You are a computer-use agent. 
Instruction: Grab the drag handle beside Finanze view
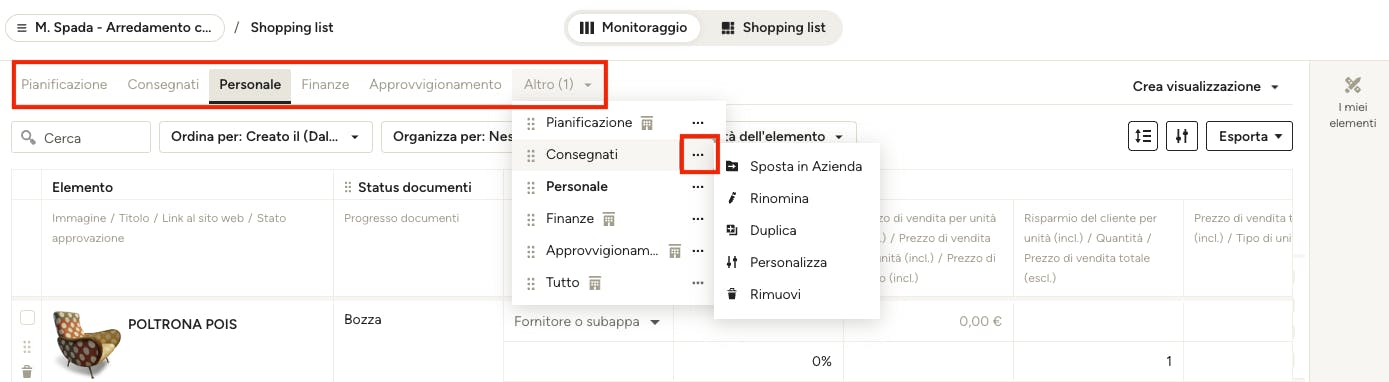point(531,219)
